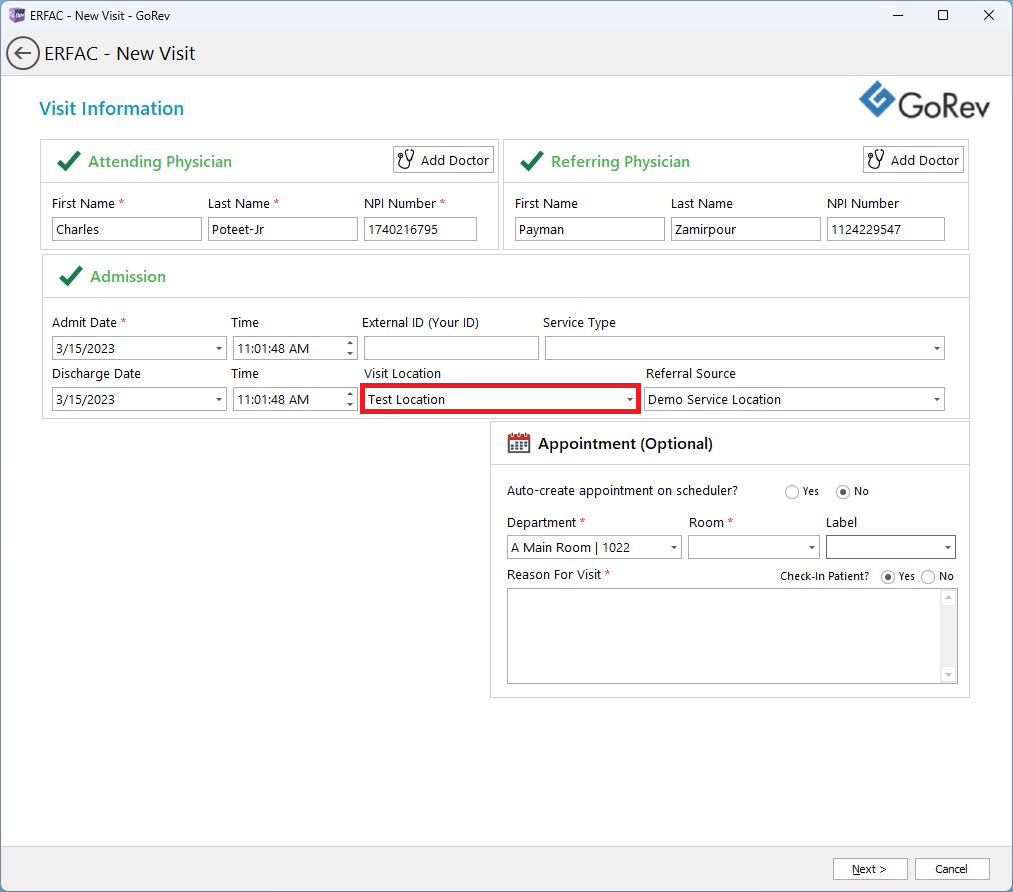Open the Label dropdown
The image size is (1013, 892).
tap(948, 547)
